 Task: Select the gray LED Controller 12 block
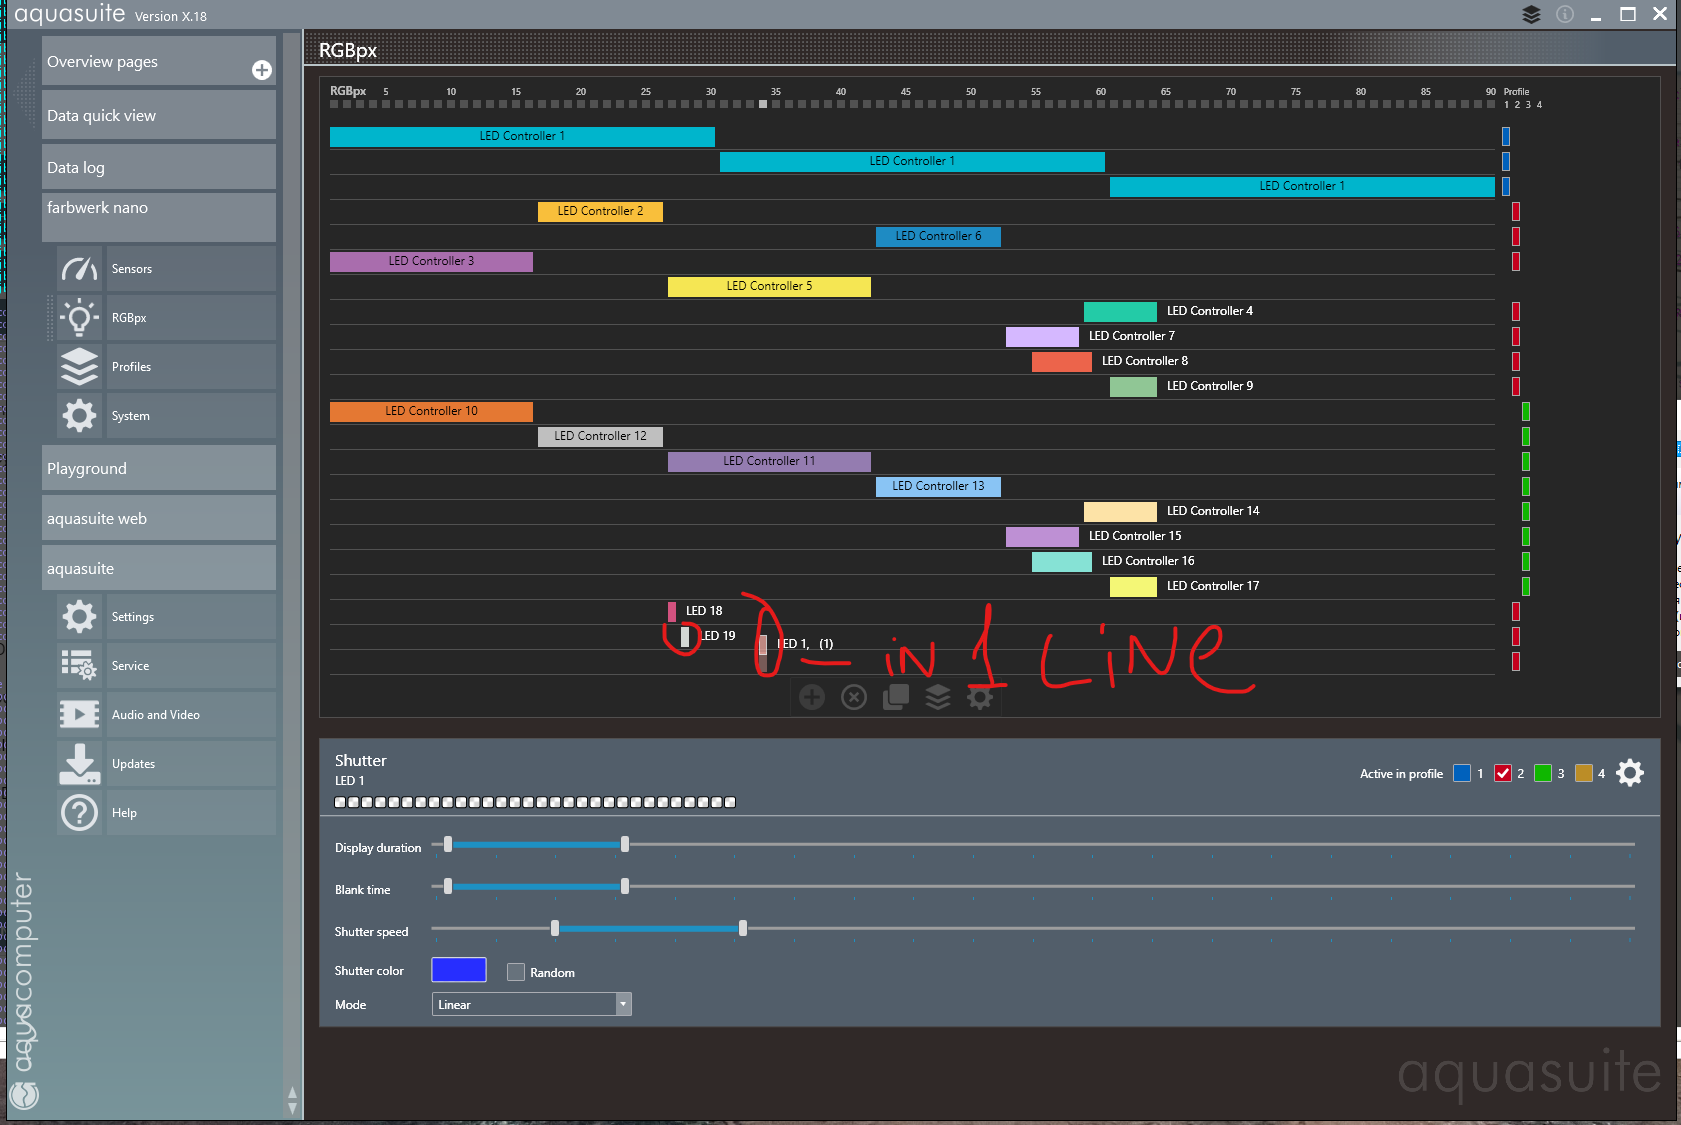(x=600, y=436)
